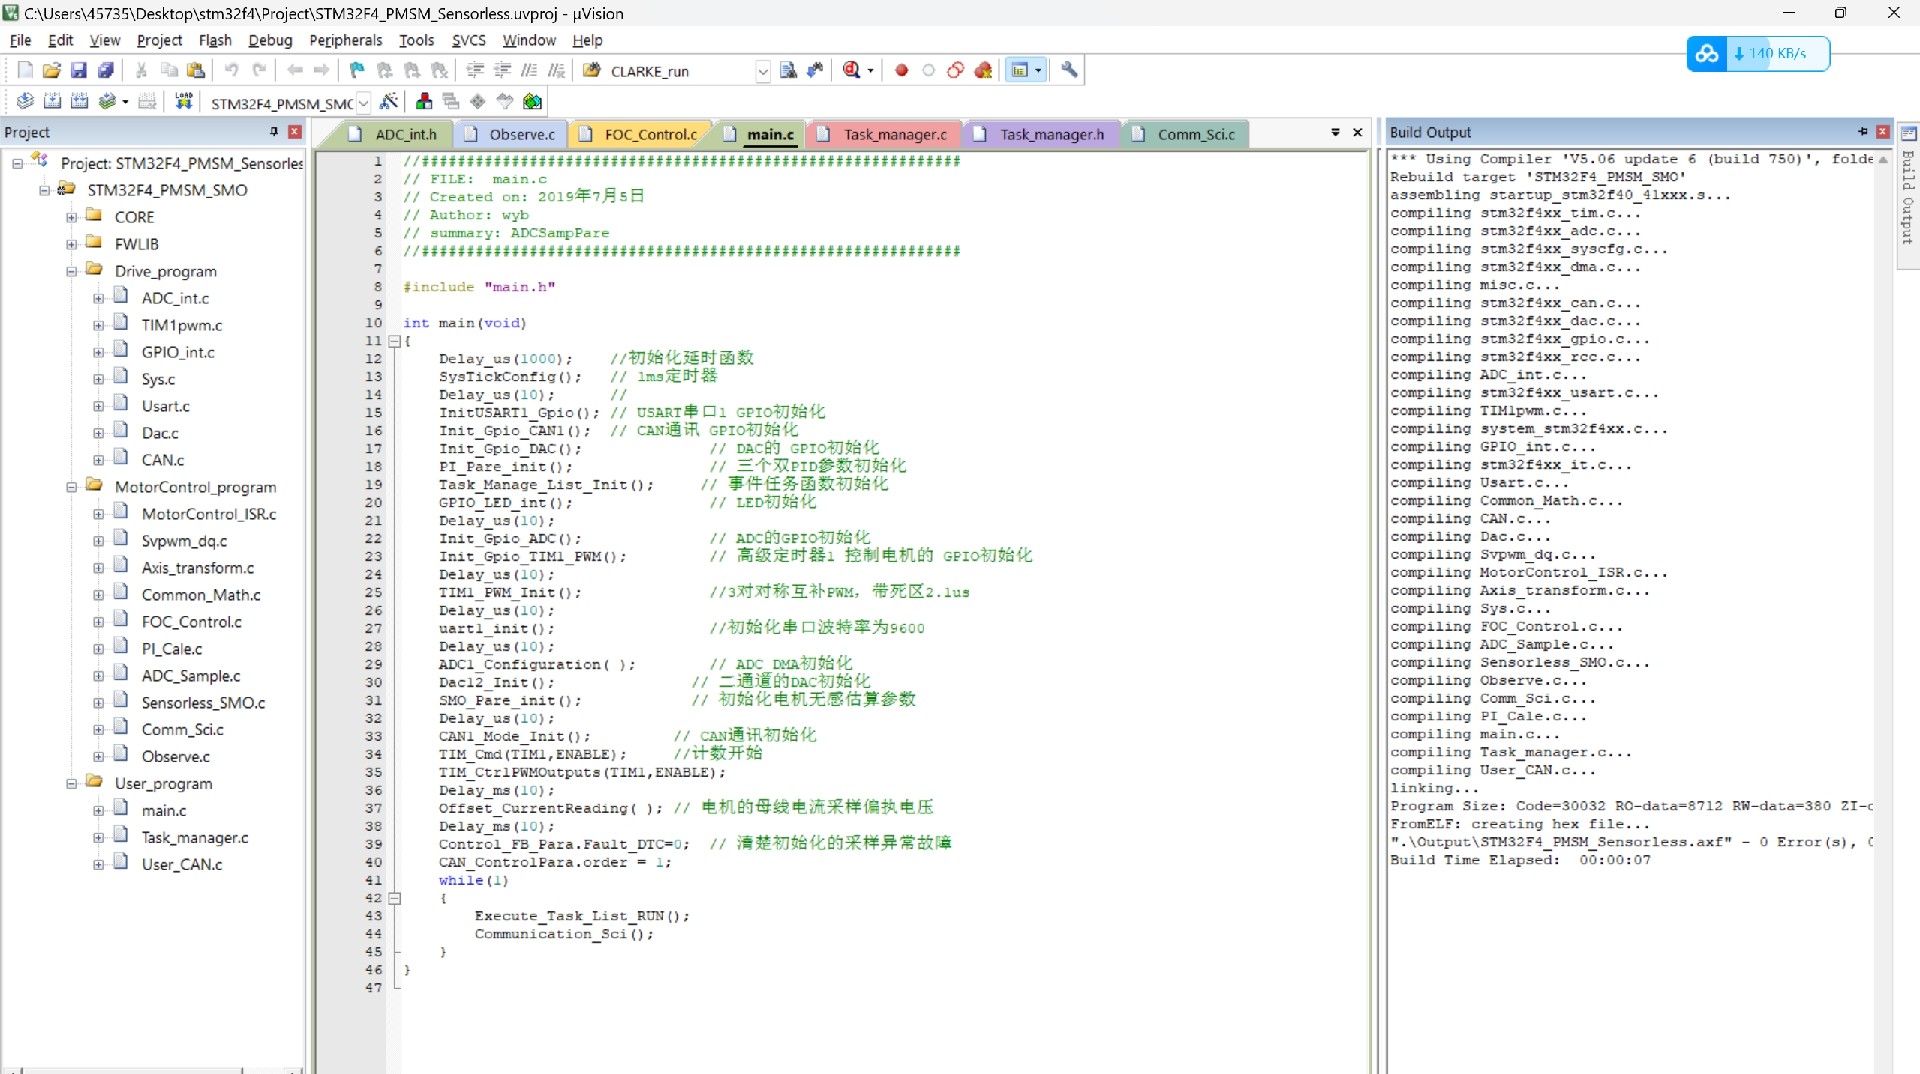Click the New file icon

coord(25,70)
